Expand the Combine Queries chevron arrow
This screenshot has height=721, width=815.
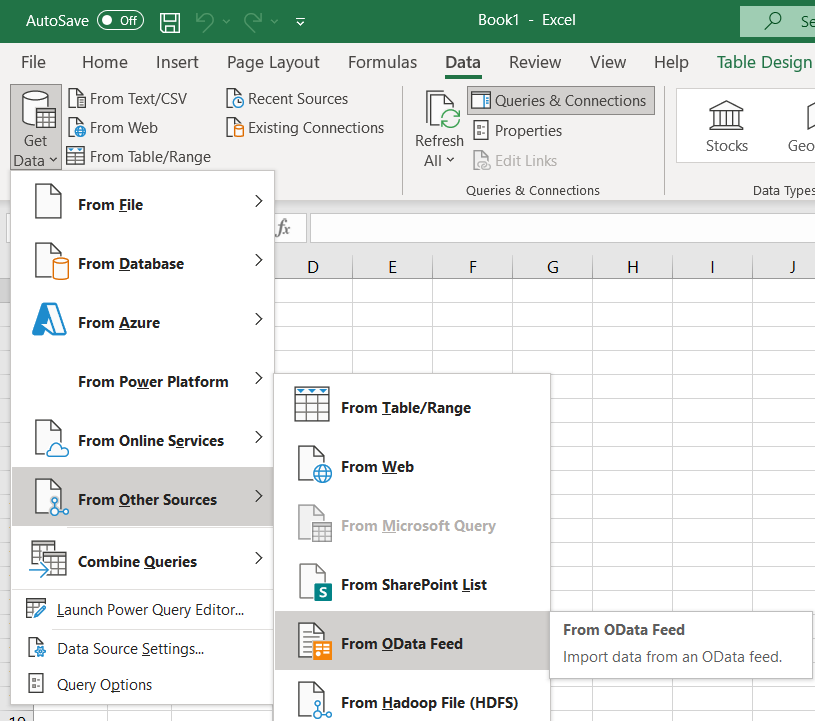(259, 558)
